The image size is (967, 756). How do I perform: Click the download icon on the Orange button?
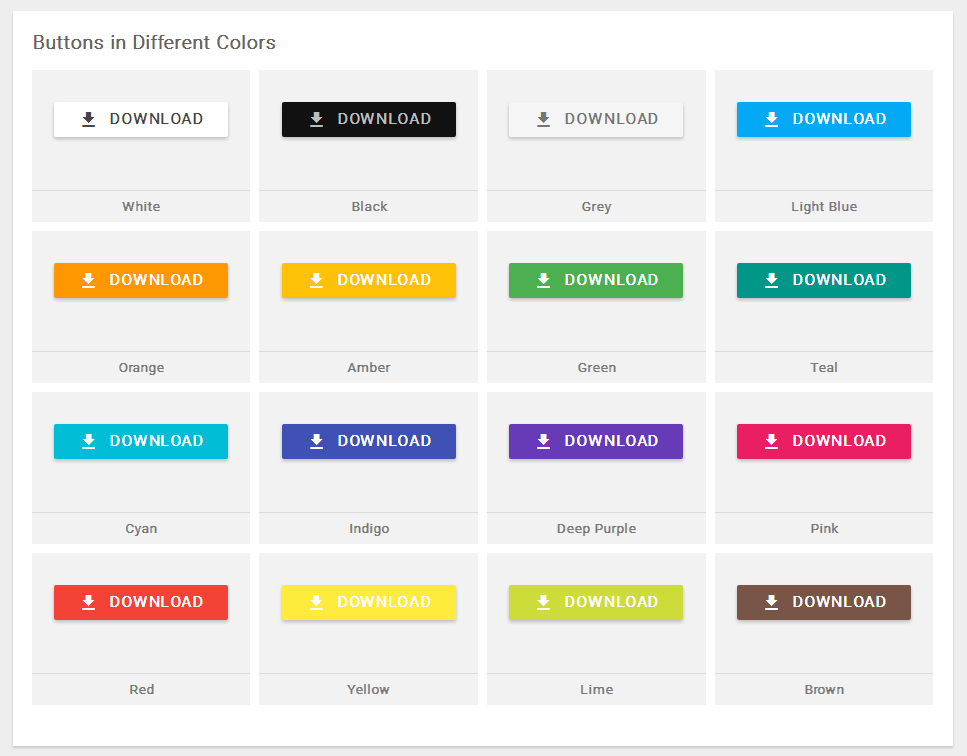pyautogui.click(x=88, y=280)
